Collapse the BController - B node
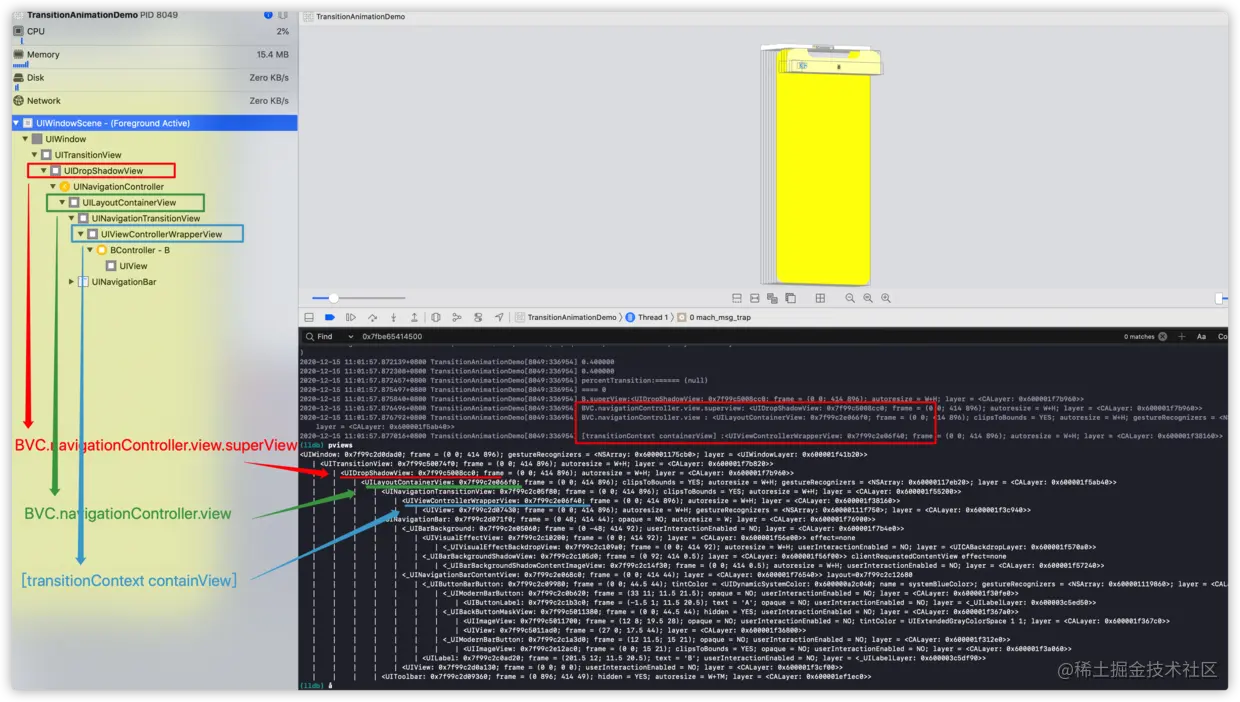 tap(90, 250)
